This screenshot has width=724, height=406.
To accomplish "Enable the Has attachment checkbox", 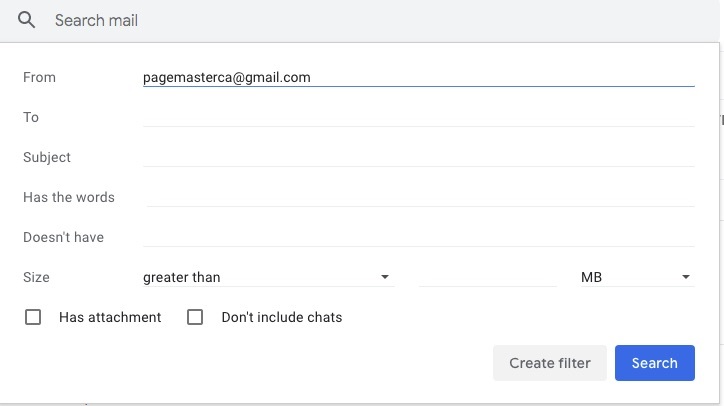I will (33, 317).
